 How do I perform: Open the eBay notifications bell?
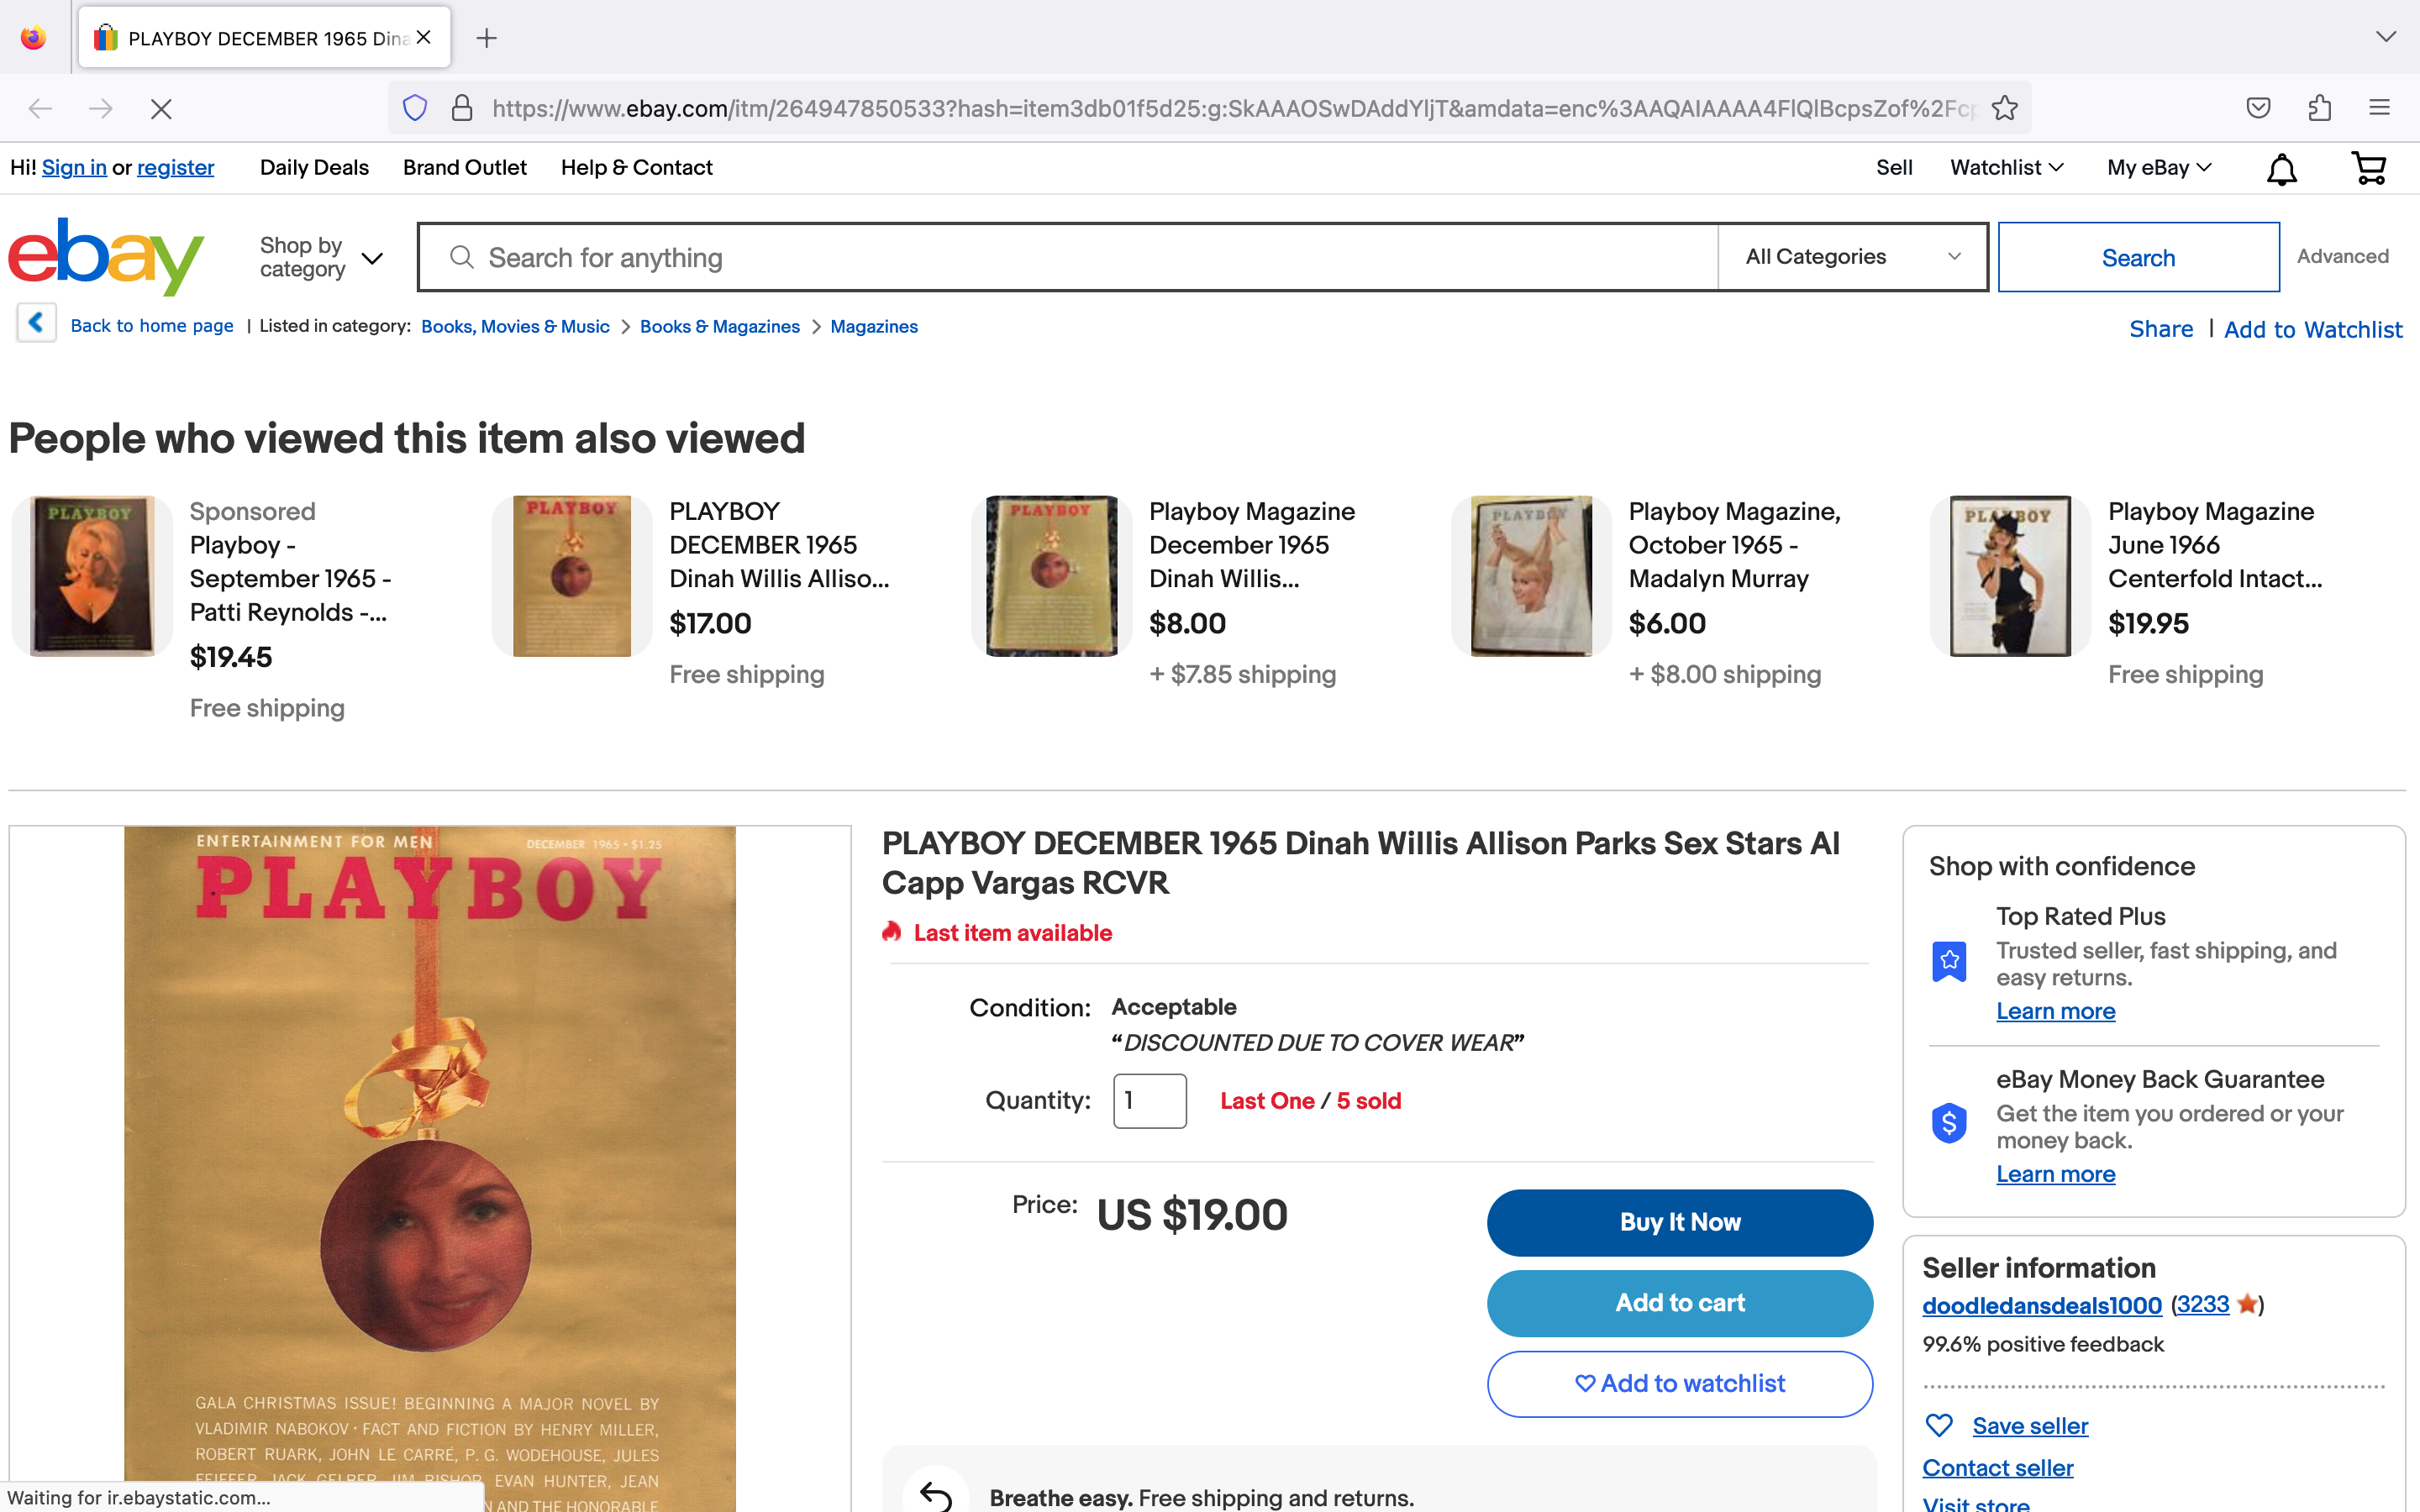(x=2281, y=169)
